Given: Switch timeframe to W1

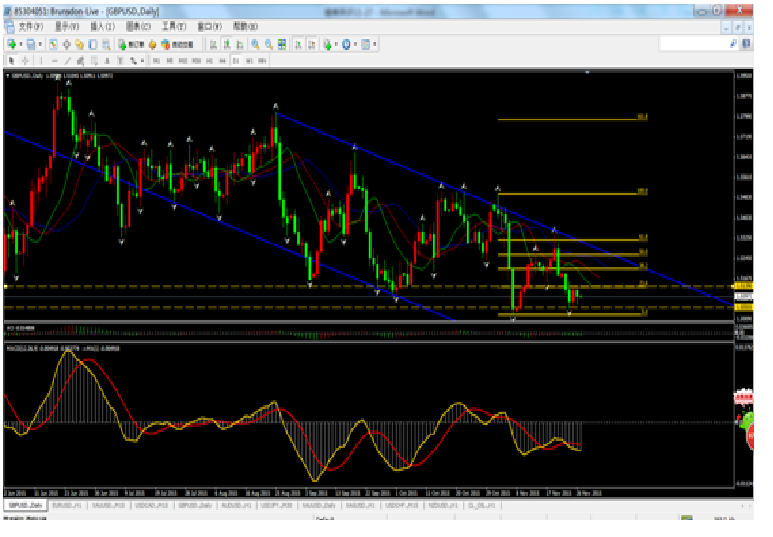Looking at the screenshot, I should click(249, 61).
